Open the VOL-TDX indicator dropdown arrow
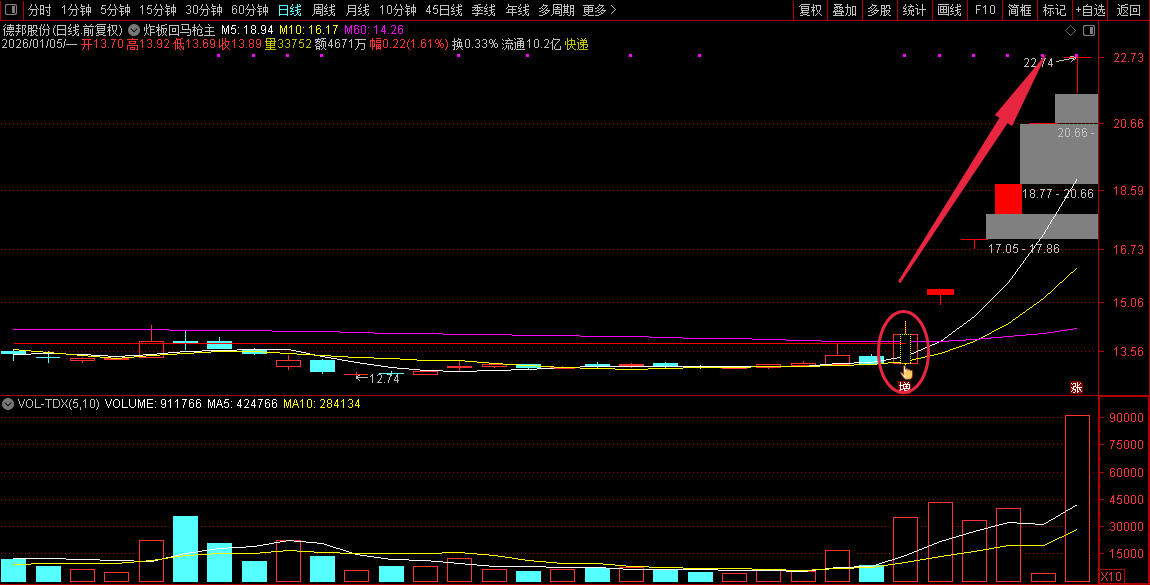 click(x=8, y=404)
